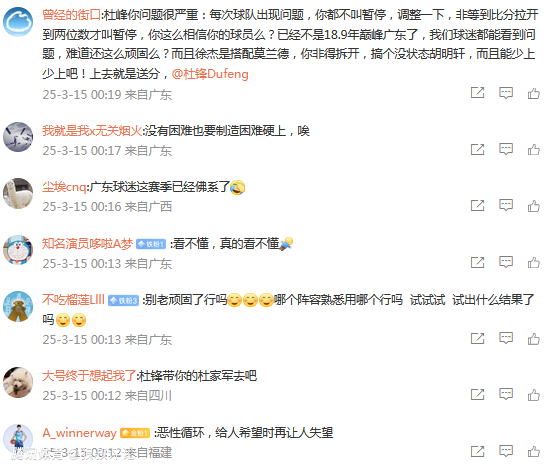552x470 pixels.
Task: Like the comment by 曾经的街口
Action: [534, 93]
